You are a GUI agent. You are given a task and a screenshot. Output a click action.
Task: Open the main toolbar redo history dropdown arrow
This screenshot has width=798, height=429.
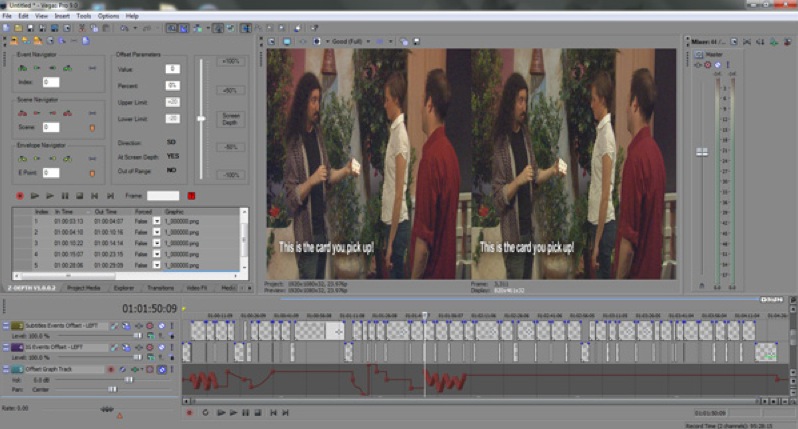[x=158, y=28]
